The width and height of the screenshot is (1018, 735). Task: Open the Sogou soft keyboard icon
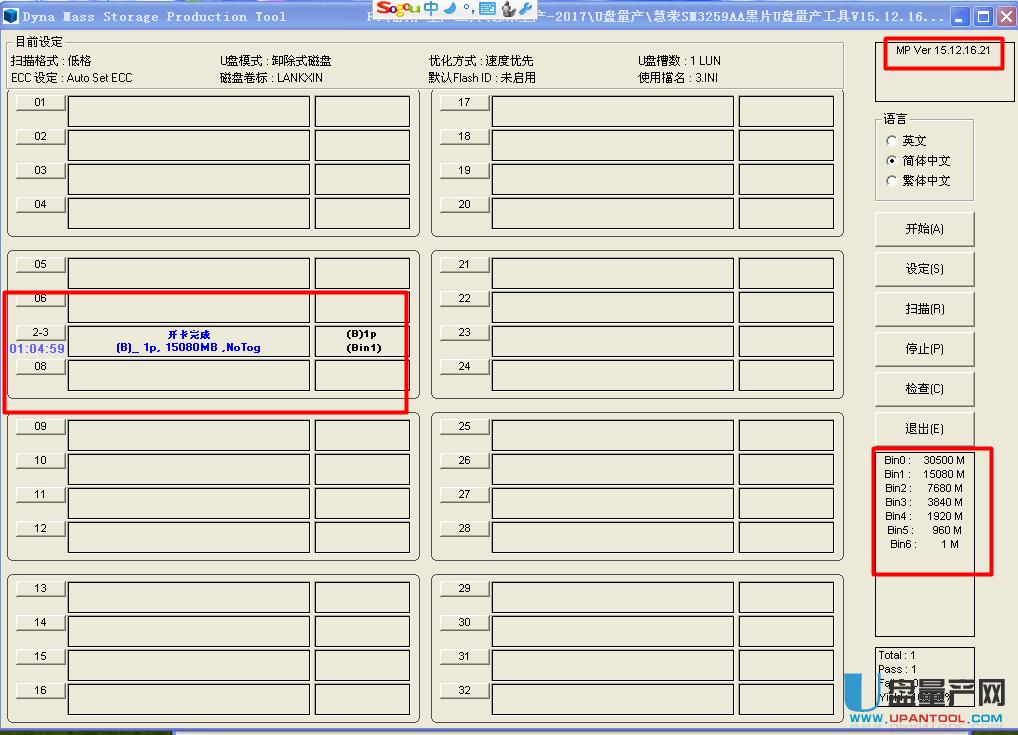coord(487,8)
